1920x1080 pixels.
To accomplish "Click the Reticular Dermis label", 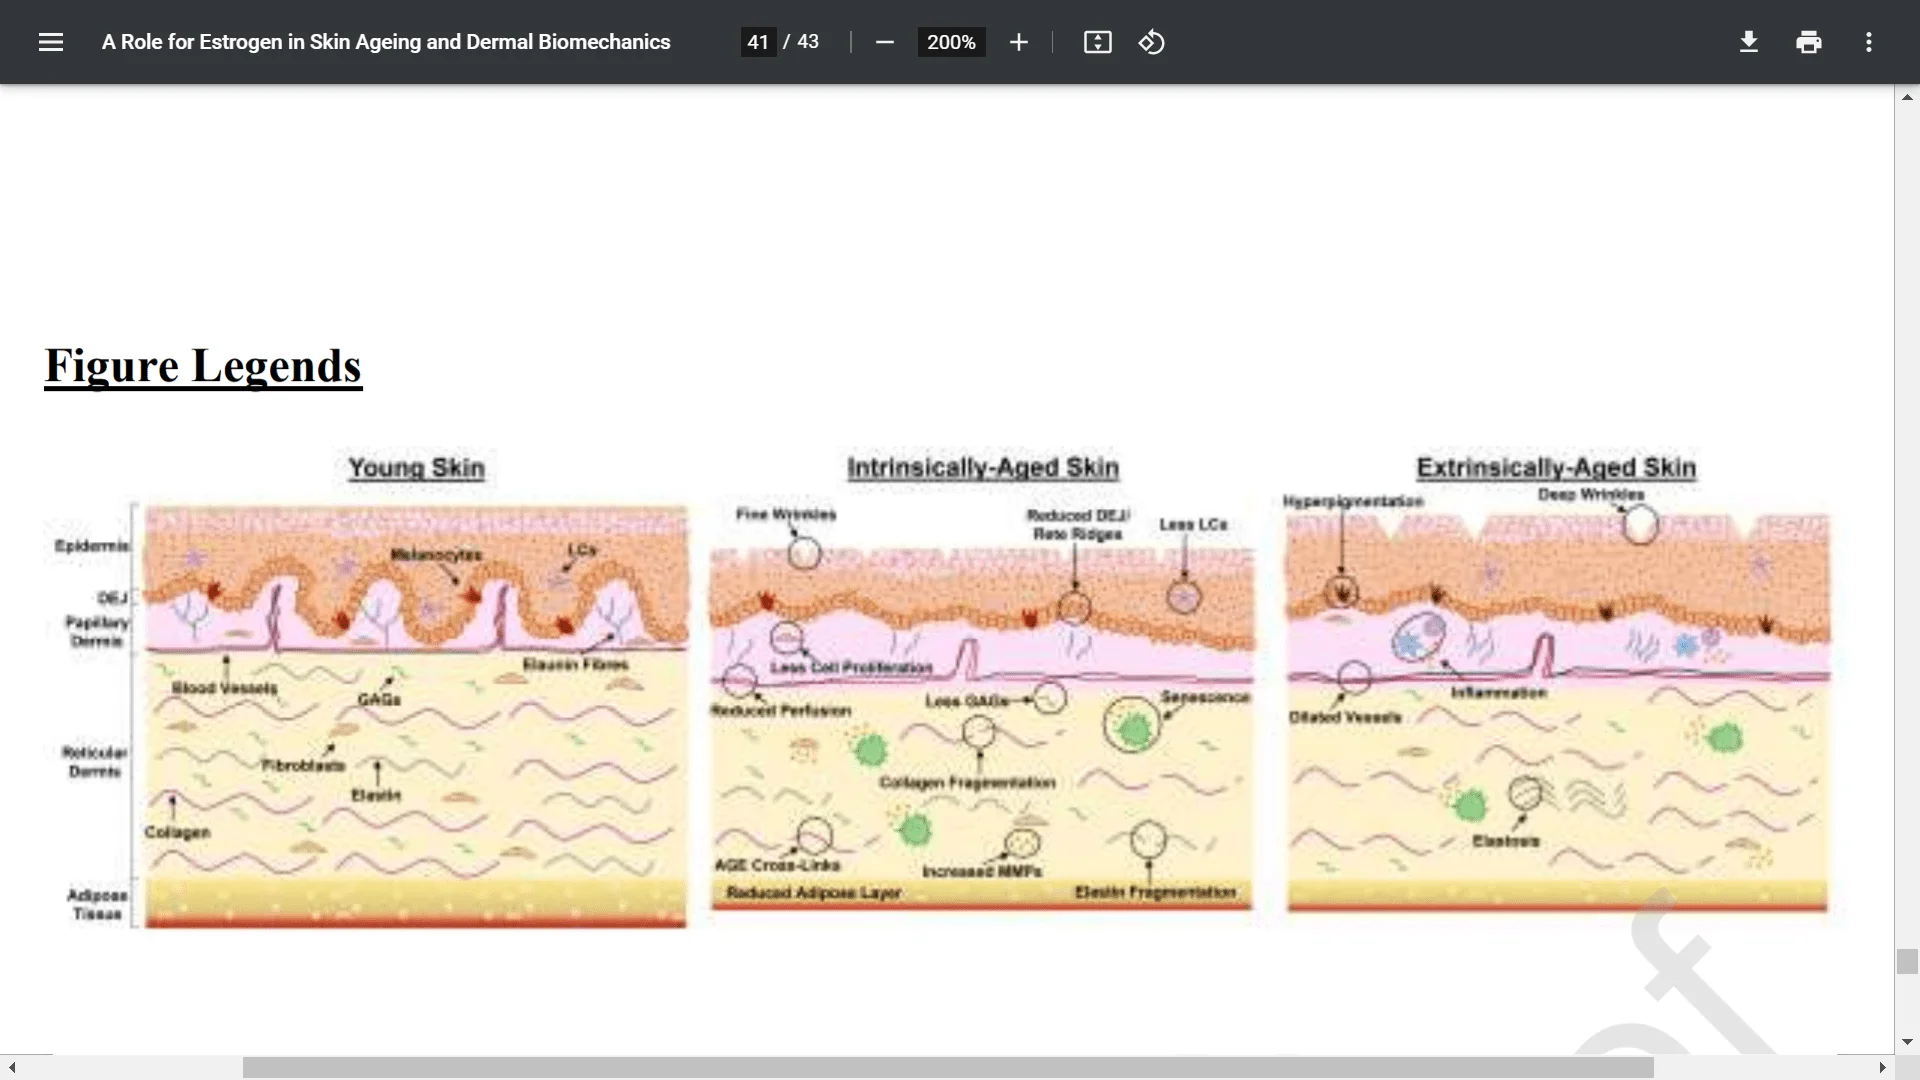I will coord(95,762).
